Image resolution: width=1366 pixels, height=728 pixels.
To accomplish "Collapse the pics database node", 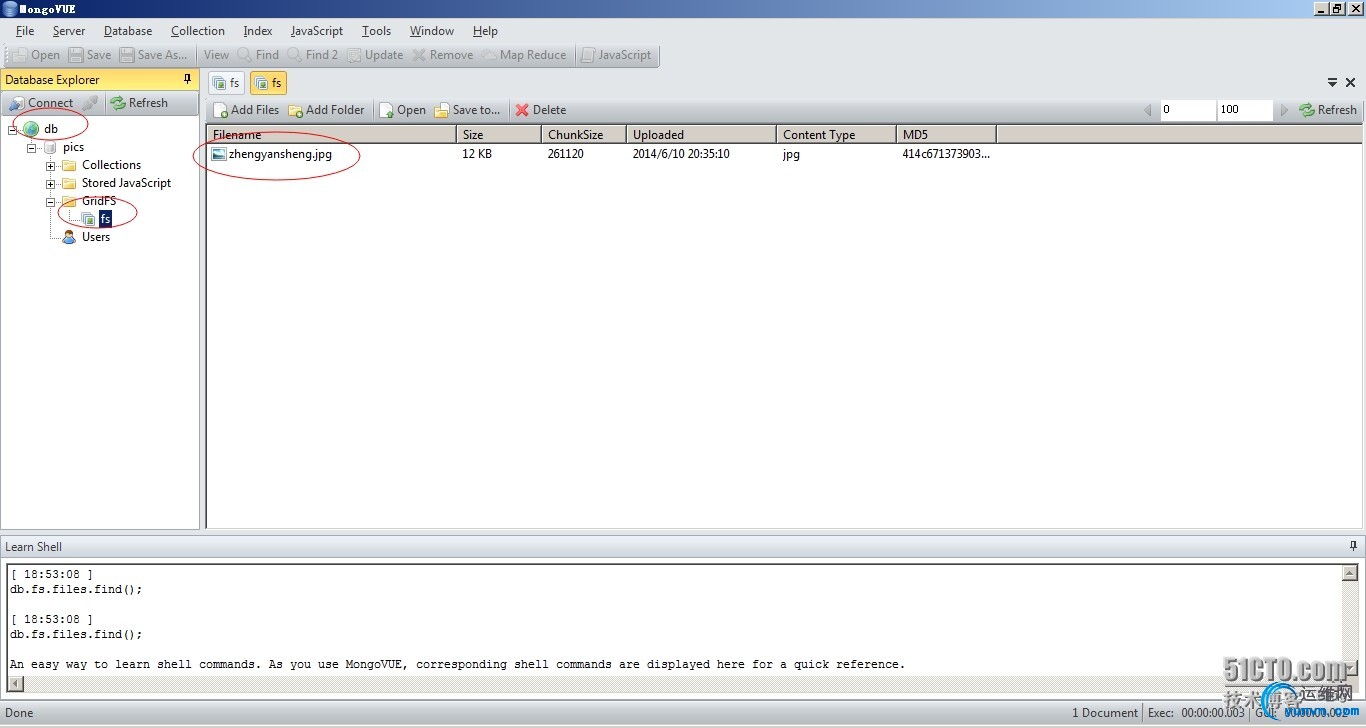I will tap(32, 147).
